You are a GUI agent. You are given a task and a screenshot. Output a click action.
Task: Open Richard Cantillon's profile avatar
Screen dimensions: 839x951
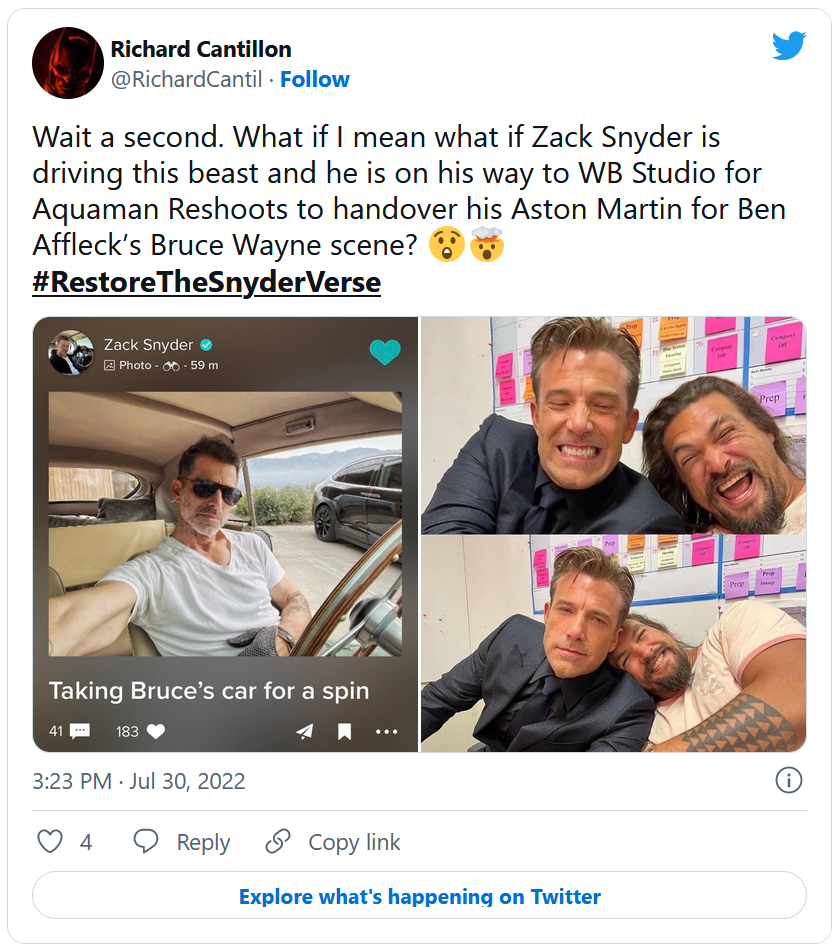(68, 63)
